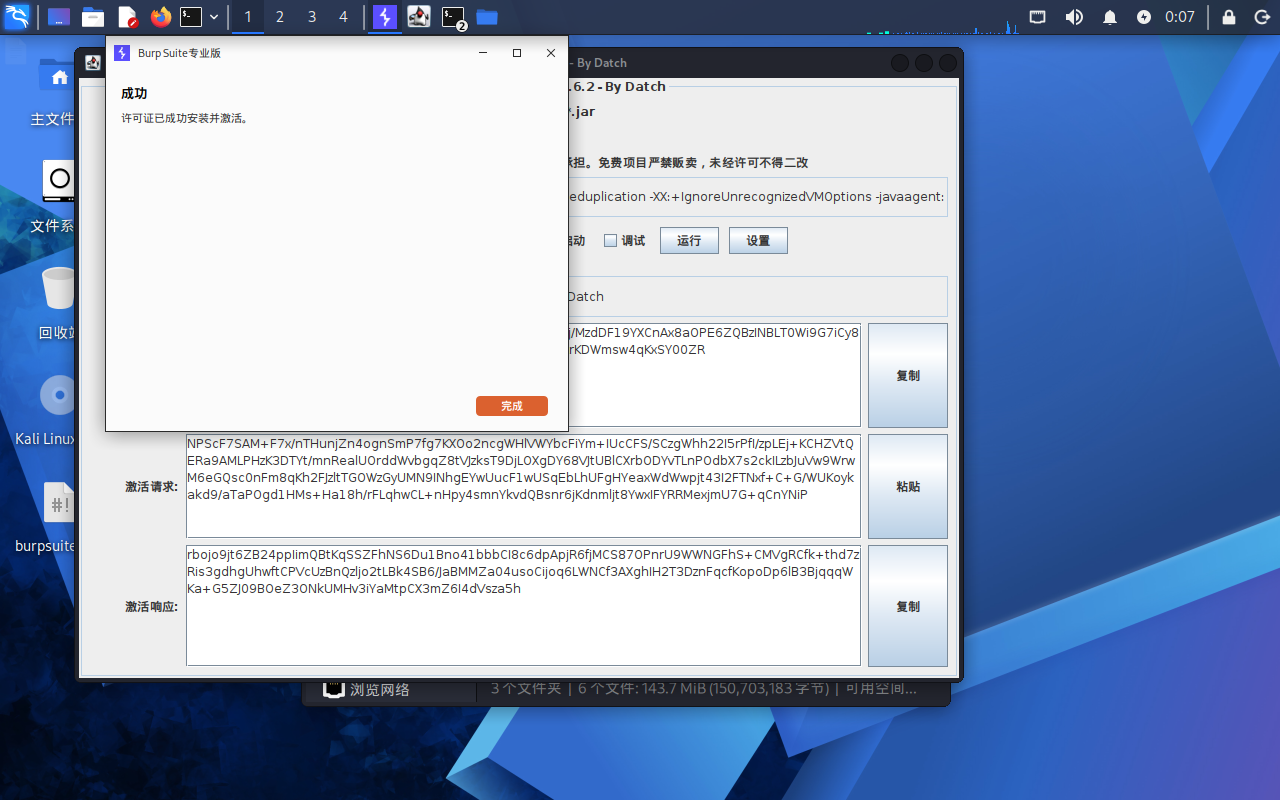
Task: Open the power manager tray icon
Action: click(x=1144, y=17)
